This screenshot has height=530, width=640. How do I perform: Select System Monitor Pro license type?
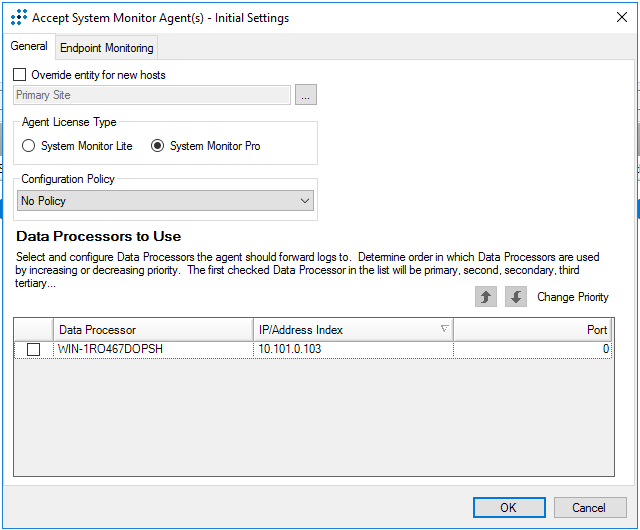coord(157,146)
